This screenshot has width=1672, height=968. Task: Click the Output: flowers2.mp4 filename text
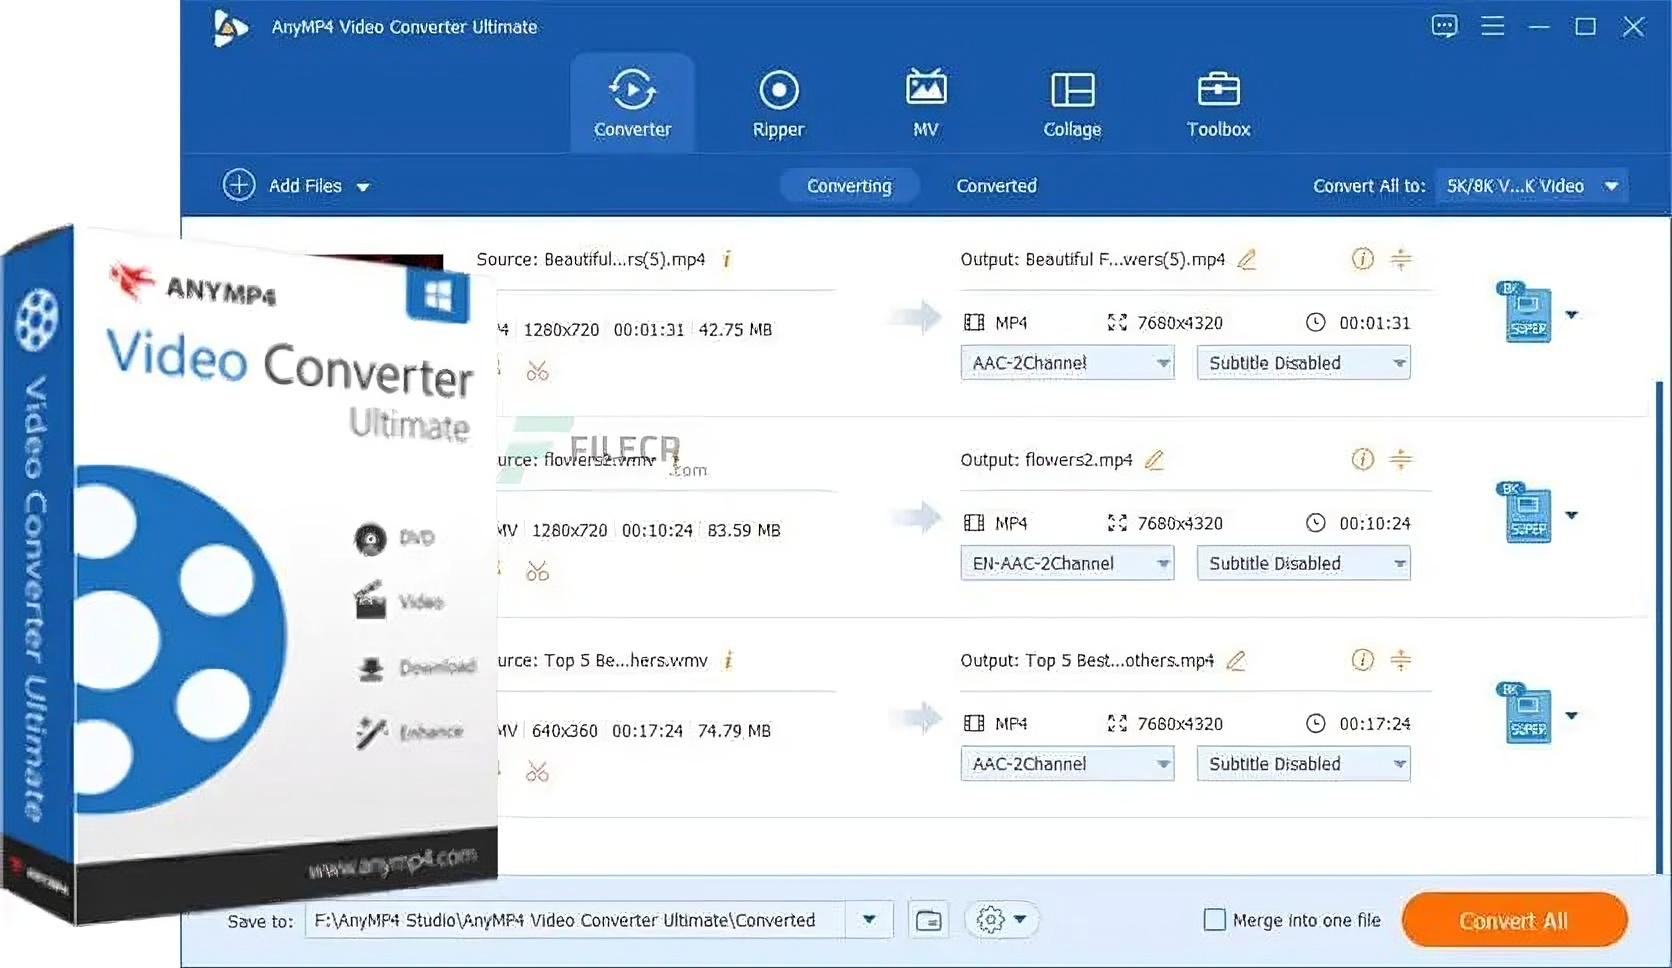pos(1046,460)
